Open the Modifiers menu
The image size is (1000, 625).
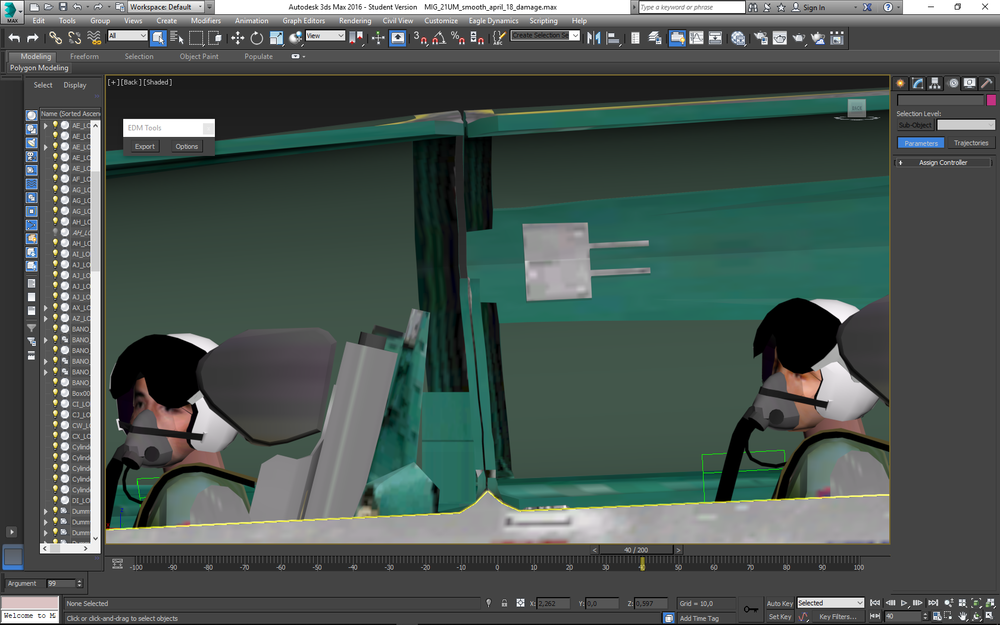205,20
